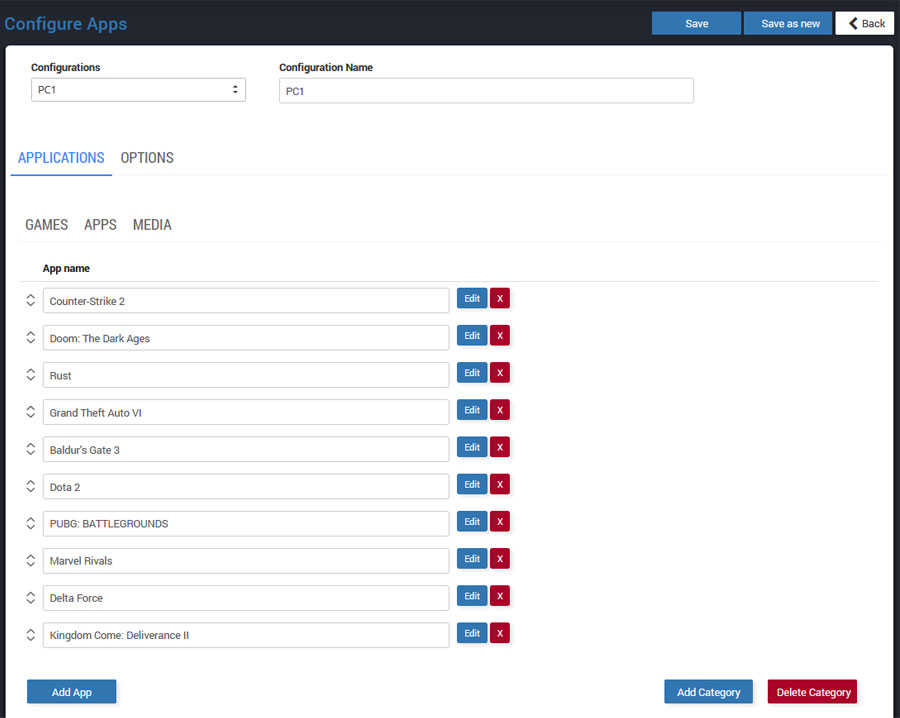Focus the Counter-Strike 2 name field
The image size is (900, 718).
tap(246, 301)
